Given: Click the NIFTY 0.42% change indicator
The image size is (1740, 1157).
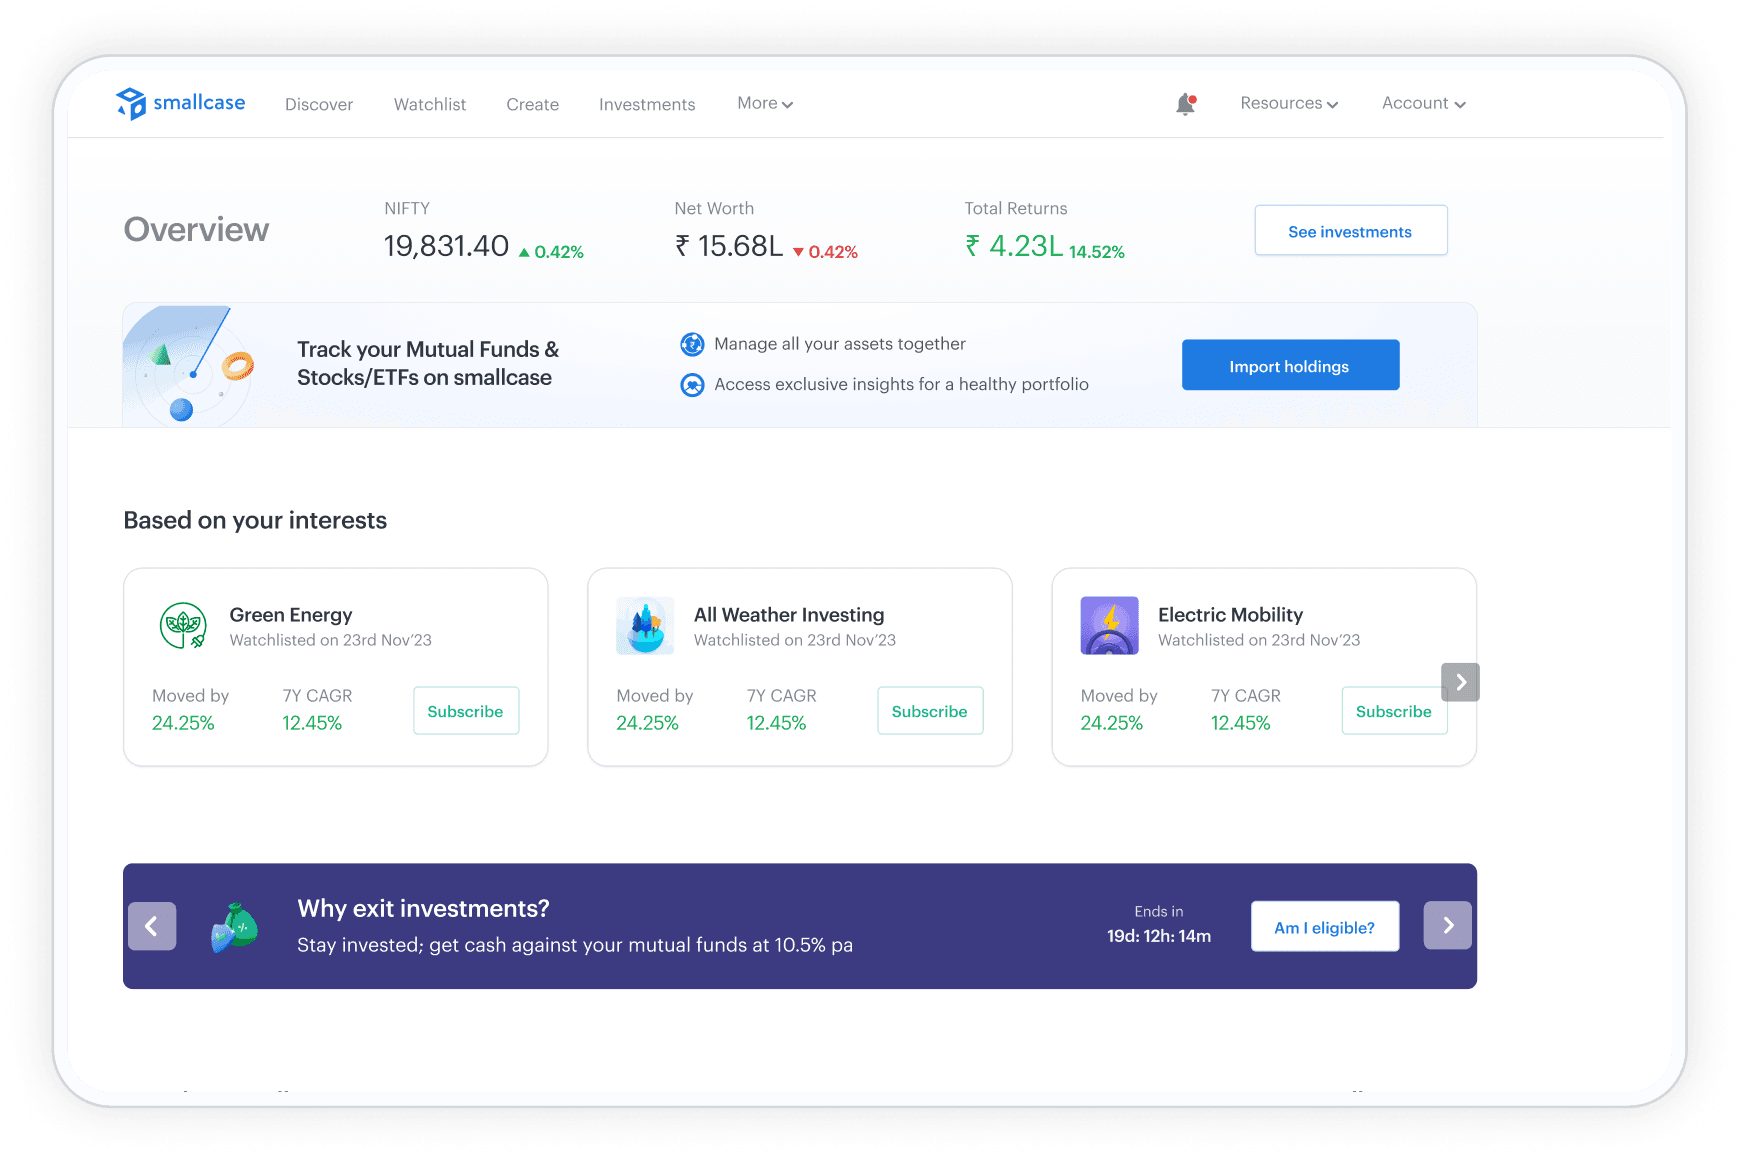Looking at the screenshot, I should coord(551,252).
